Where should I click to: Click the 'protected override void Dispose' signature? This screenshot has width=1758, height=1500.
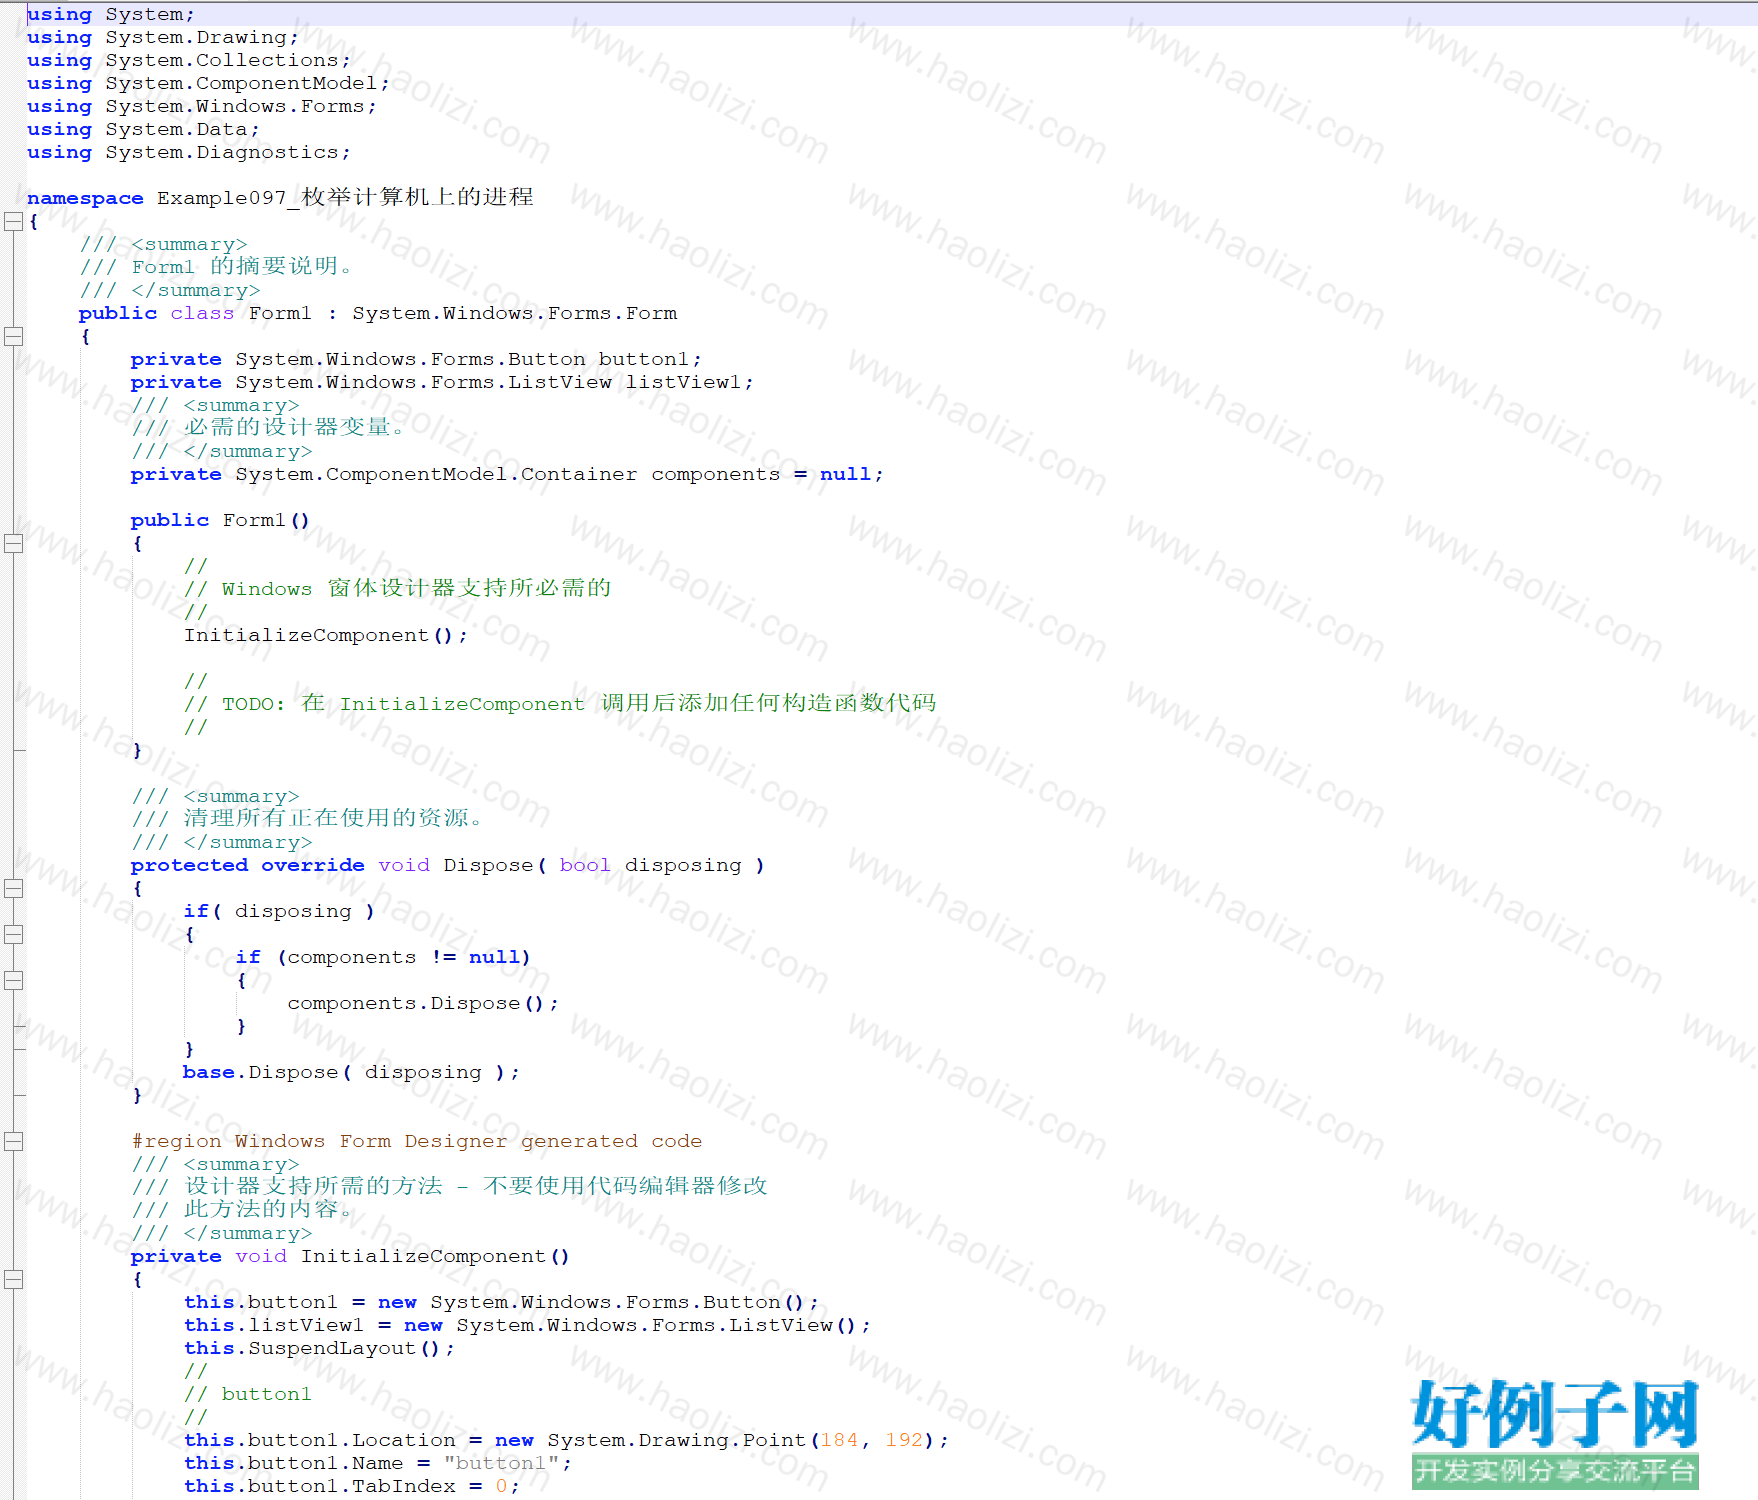pos(448,865)
